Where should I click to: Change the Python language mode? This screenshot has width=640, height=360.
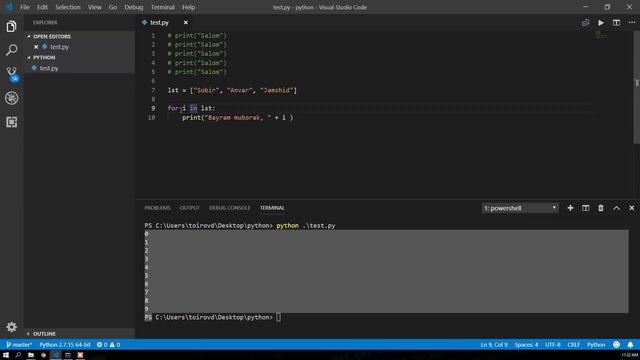pos(596,344)
